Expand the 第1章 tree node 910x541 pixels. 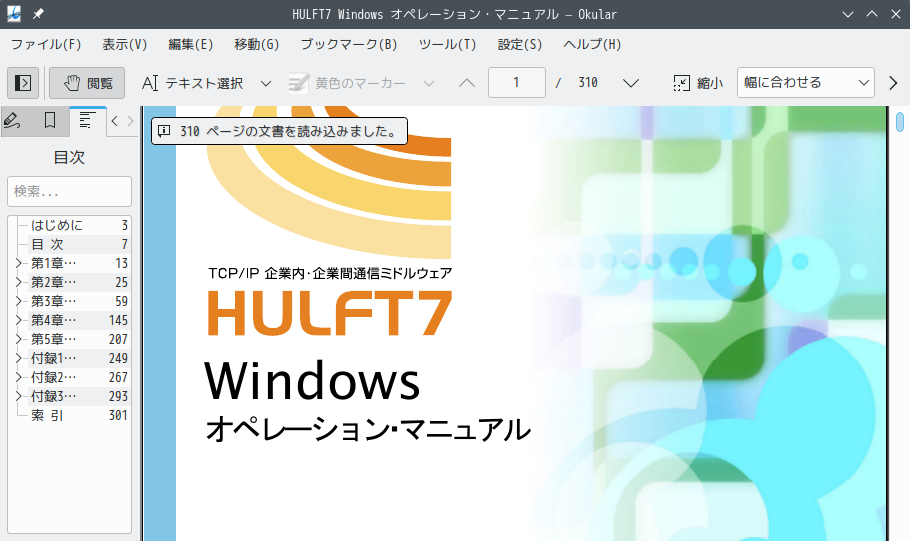pos(19,264)
